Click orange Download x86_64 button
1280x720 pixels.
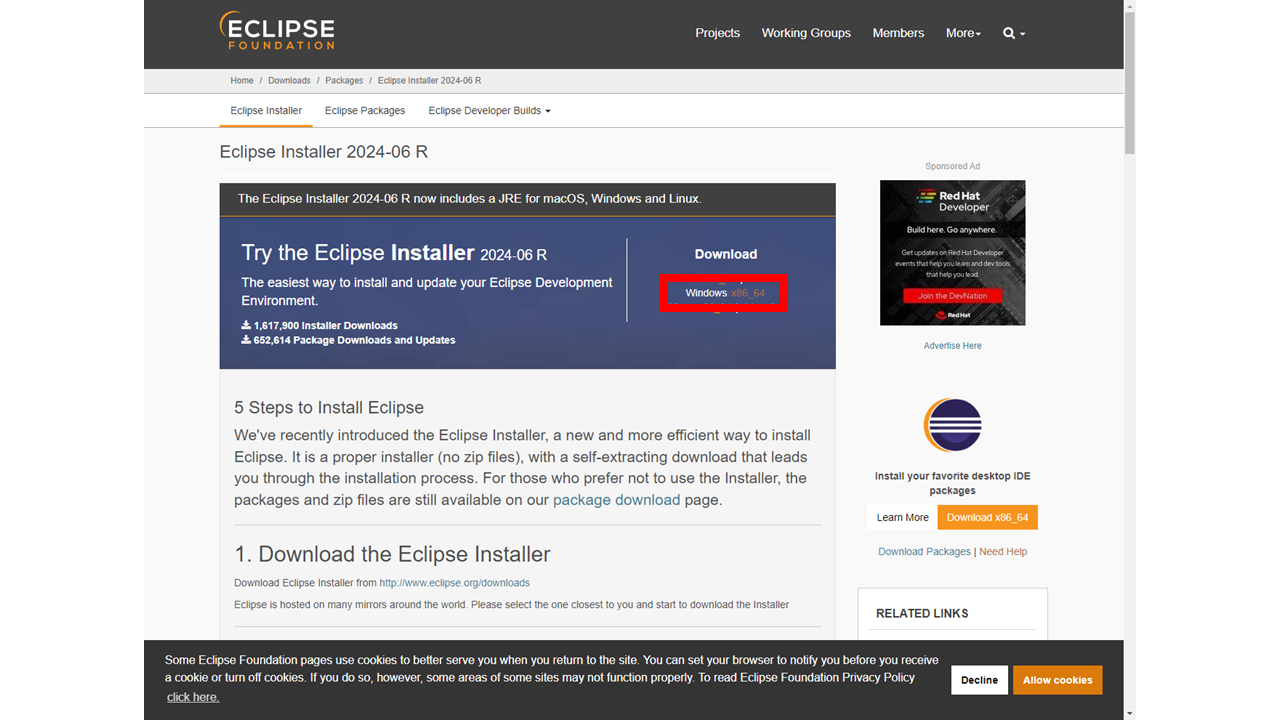tap(987, 517)
